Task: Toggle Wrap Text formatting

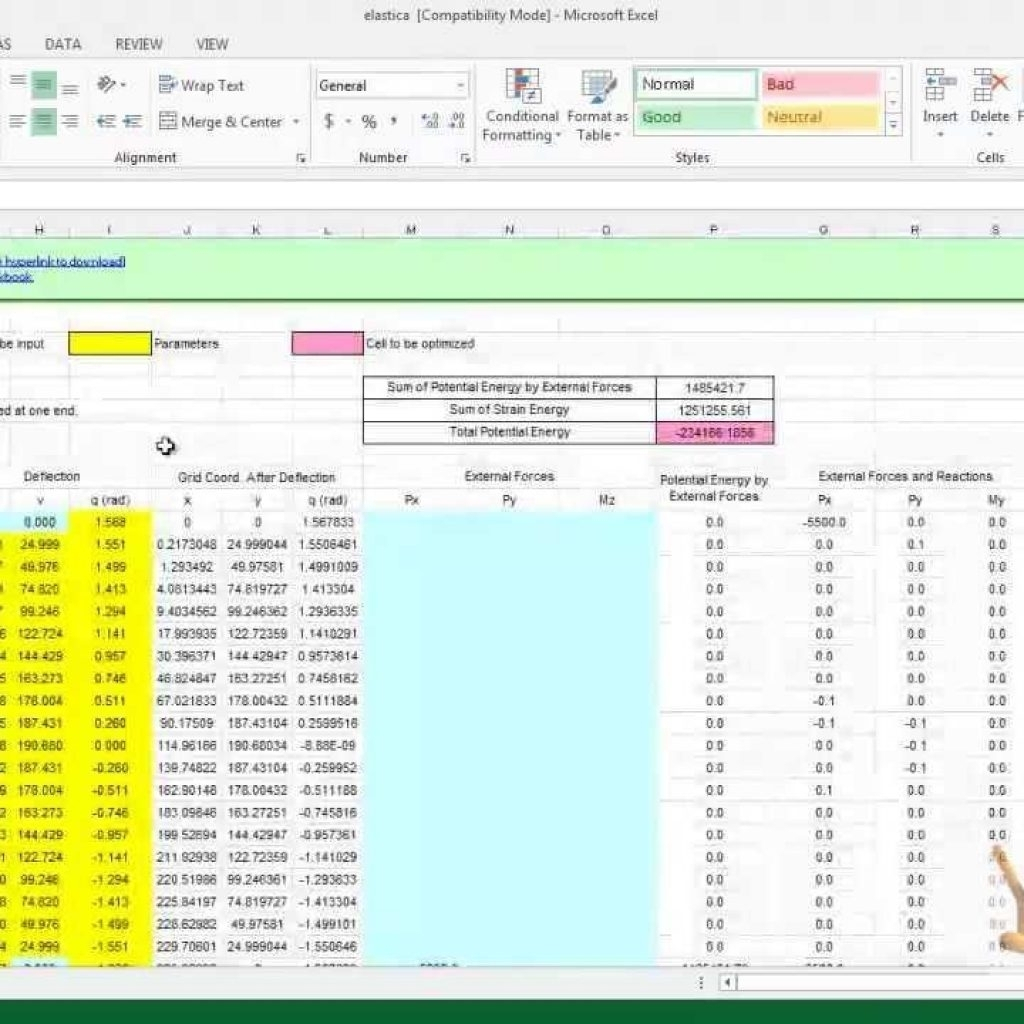Action: coord(200,85)
